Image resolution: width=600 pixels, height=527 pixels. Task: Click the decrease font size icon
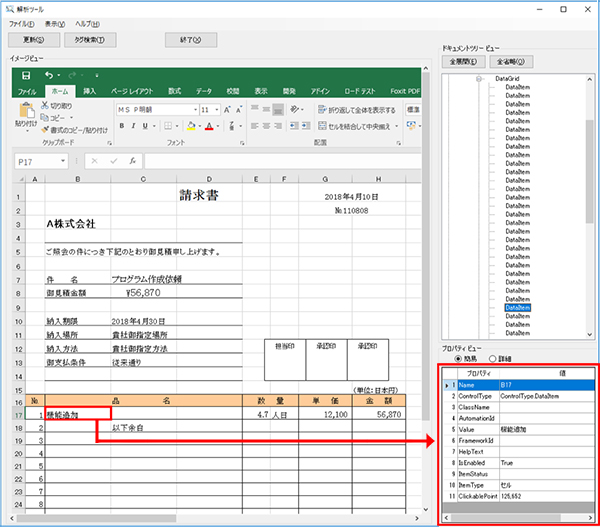(x=239, y=110)
